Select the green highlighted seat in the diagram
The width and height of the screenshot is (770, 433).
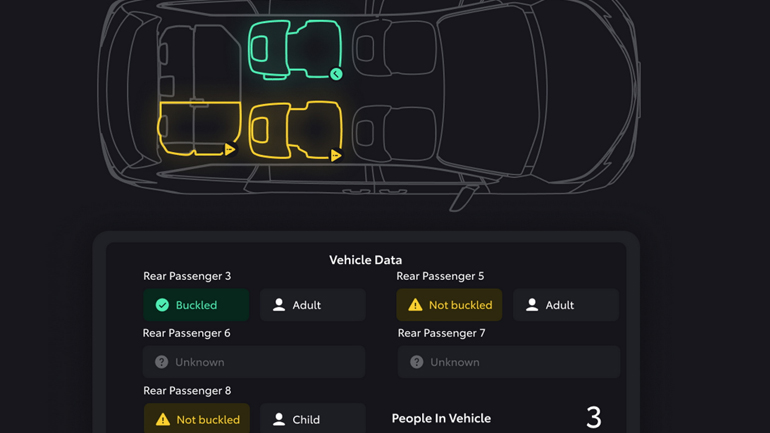point(296,48)
